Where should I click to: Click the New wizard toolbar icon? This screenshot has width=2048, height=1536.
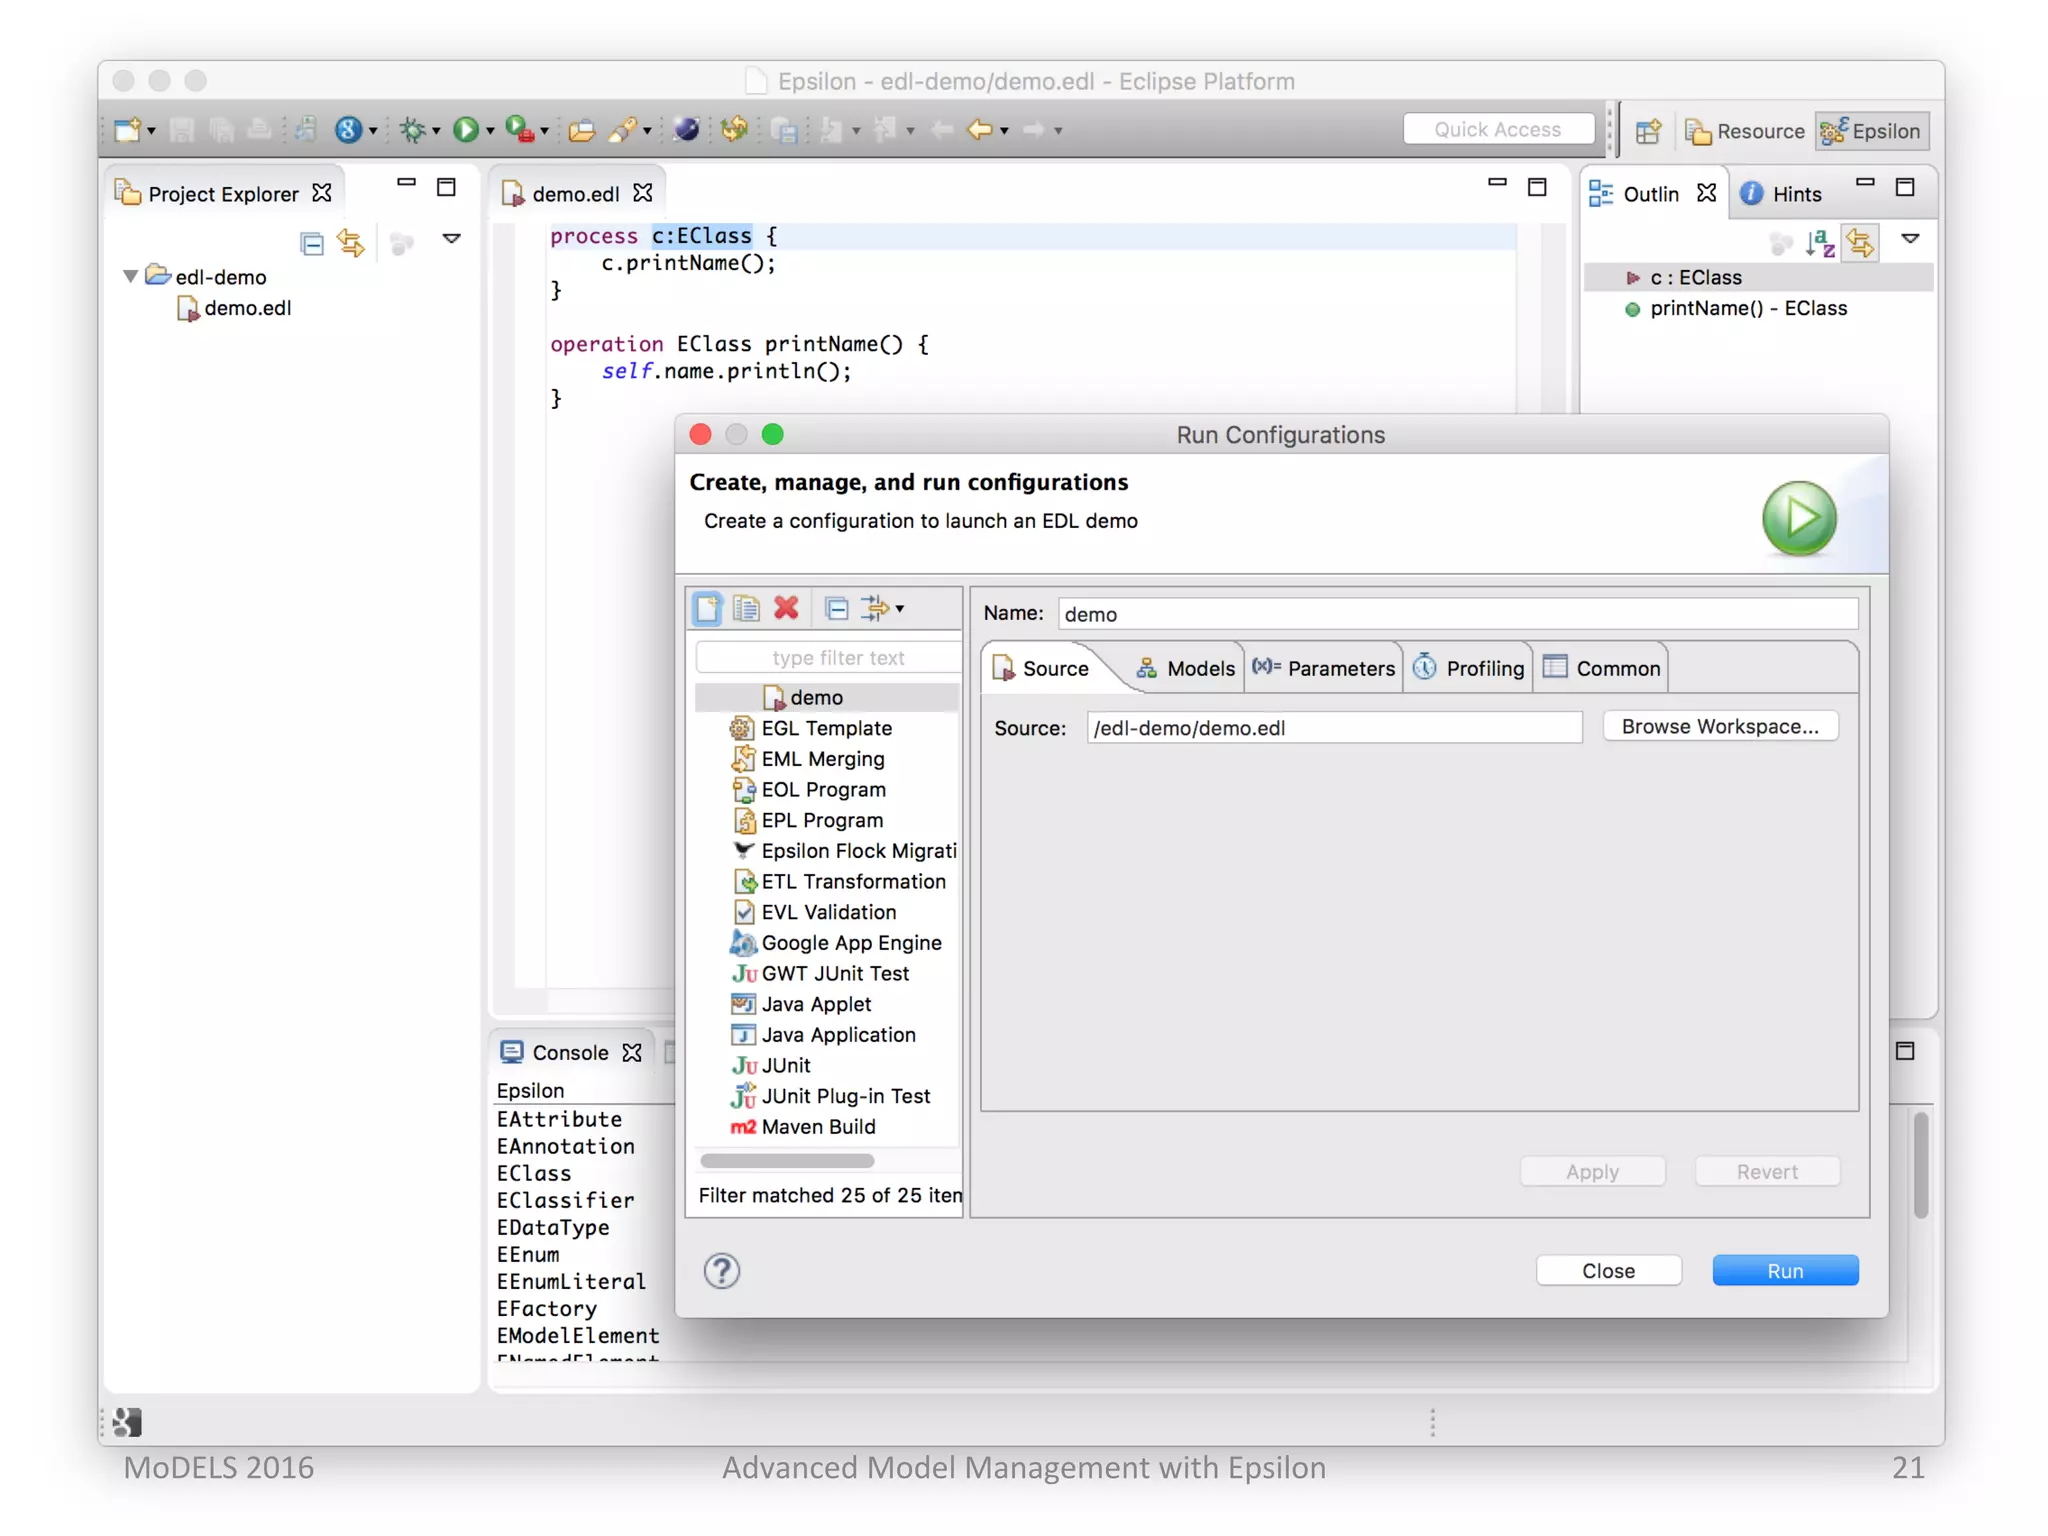[127, 129]
